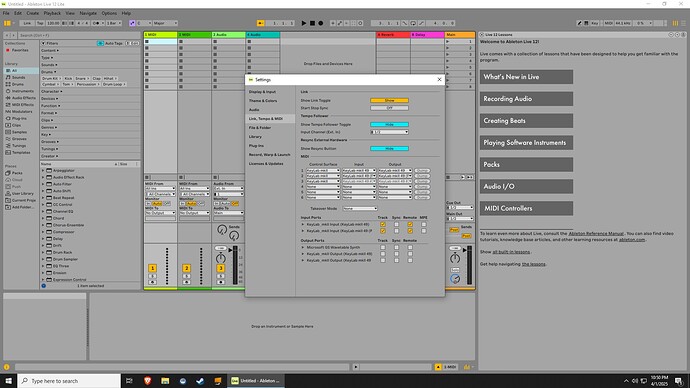This screenshot has height=388, width=690.
Task: Open Tunings category in browser
Action: pyautogui.click(x=19, y=146)
